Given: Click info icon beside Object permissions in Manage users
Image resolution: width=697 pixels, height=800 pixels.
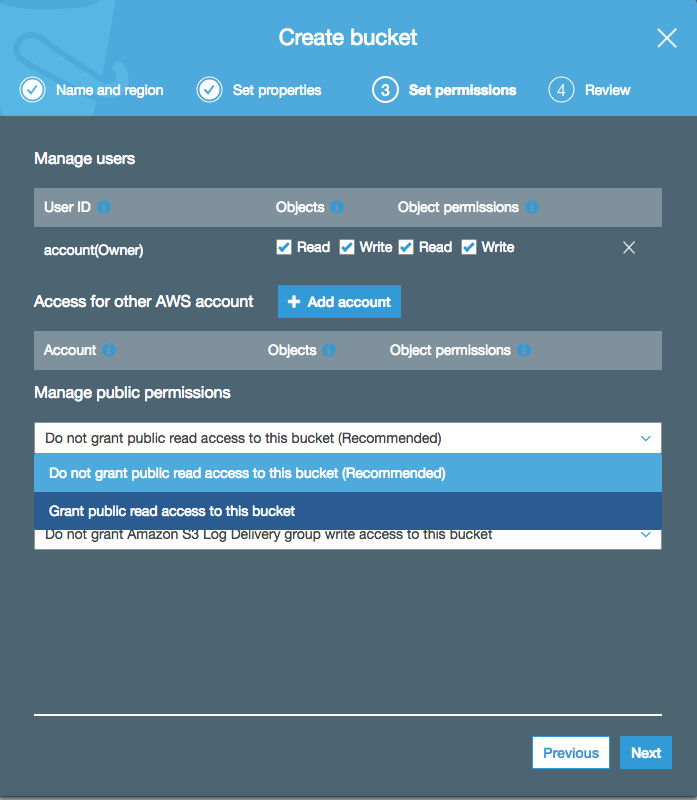Looking at the screenshot, I should pyautogui.click(x=532, y=207).
